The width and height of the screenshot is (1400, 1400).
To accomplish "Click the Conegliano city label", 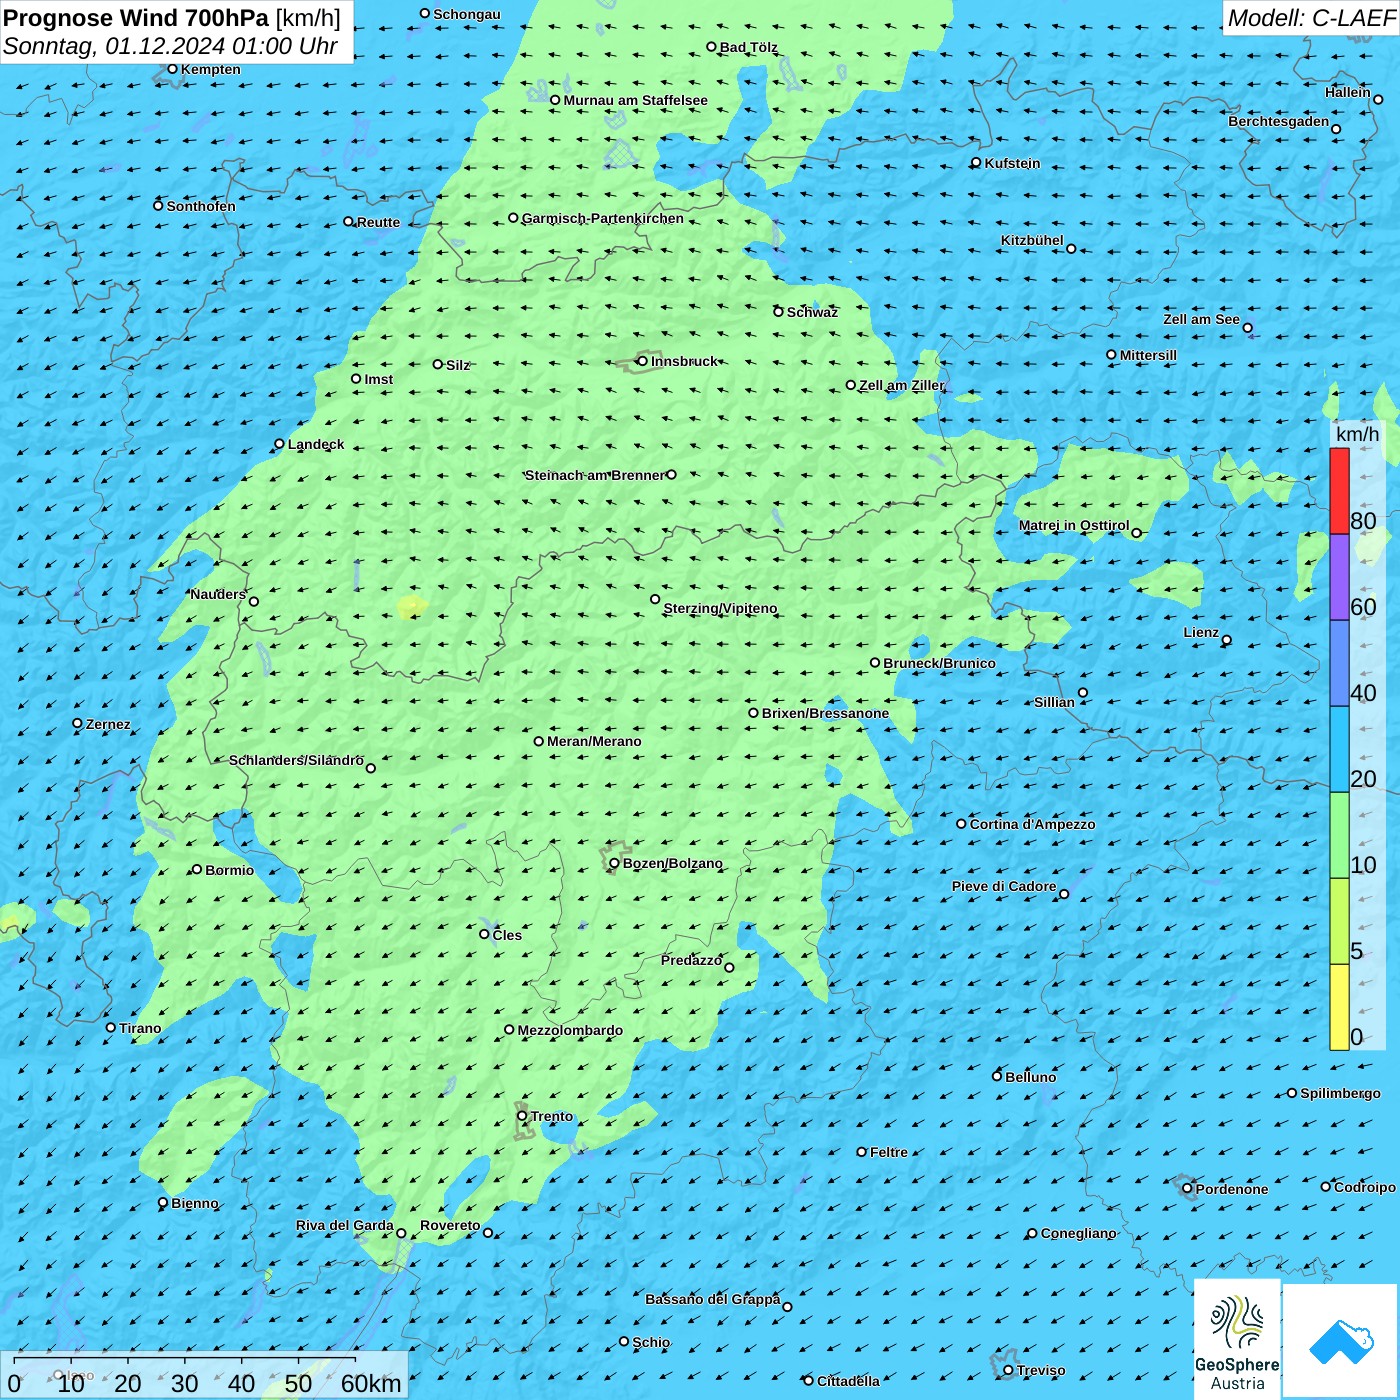I will (1078, 1233).
